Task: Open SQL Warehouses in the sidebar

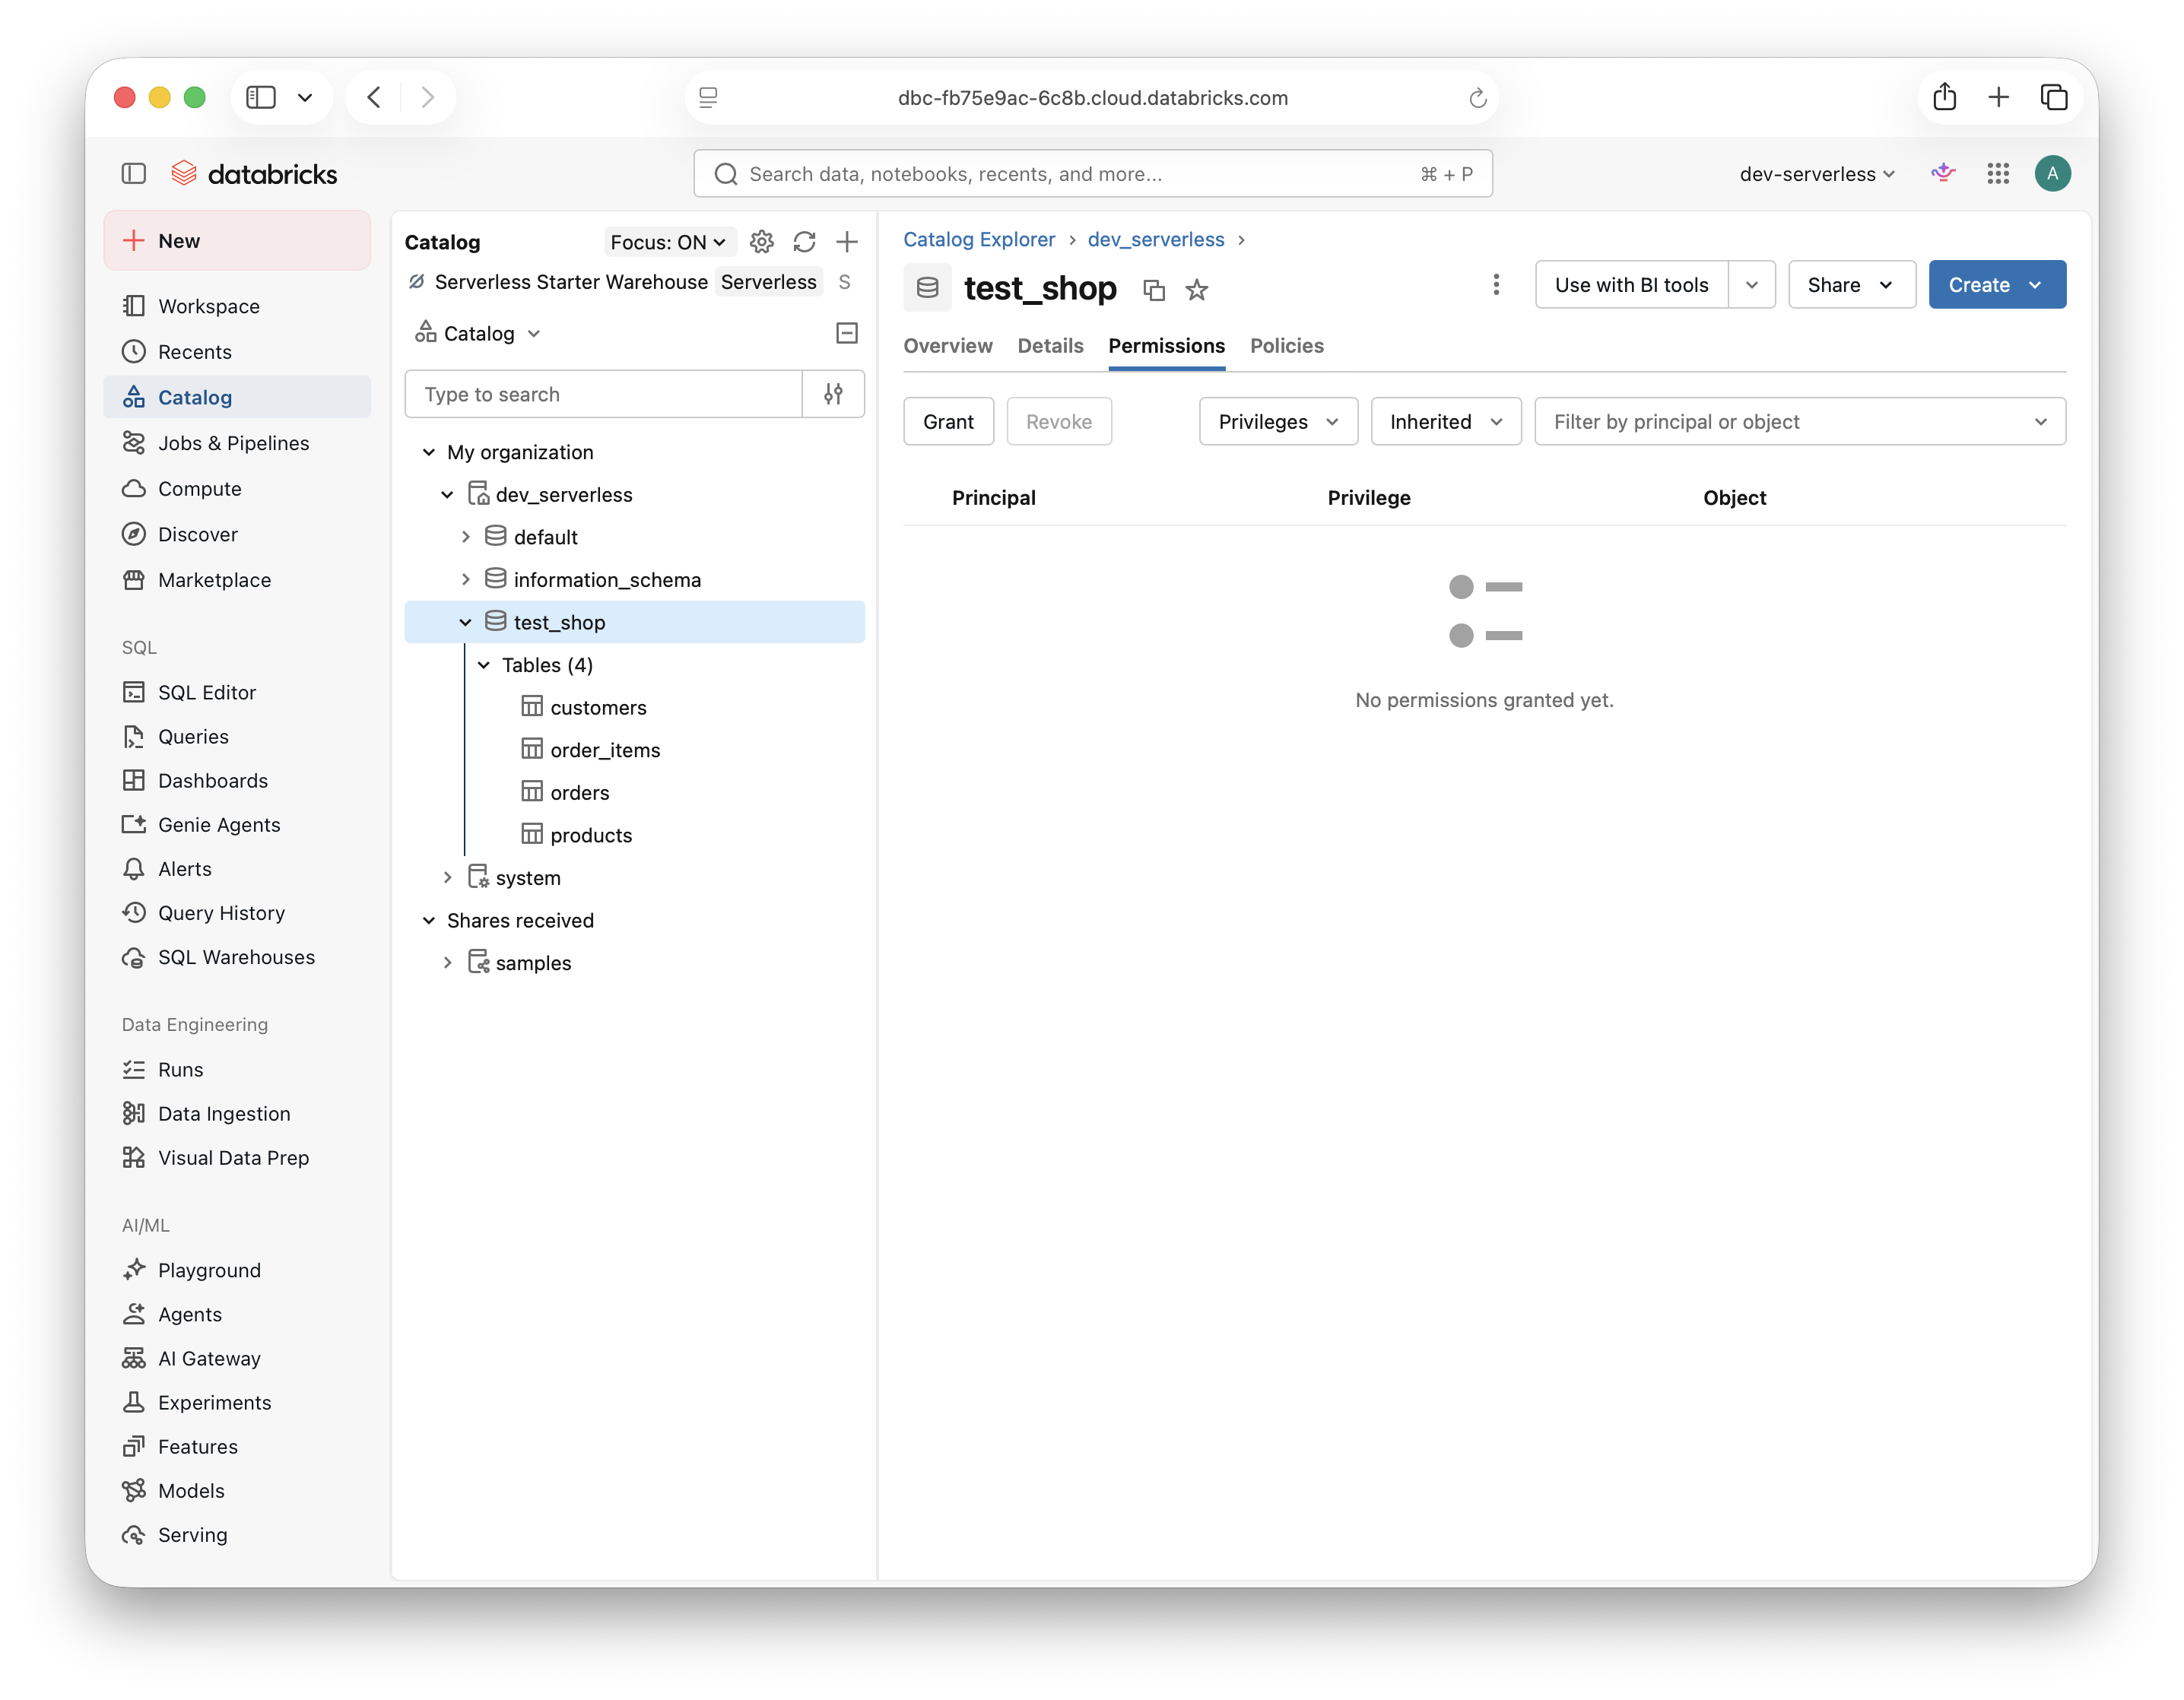Action: 237,957
